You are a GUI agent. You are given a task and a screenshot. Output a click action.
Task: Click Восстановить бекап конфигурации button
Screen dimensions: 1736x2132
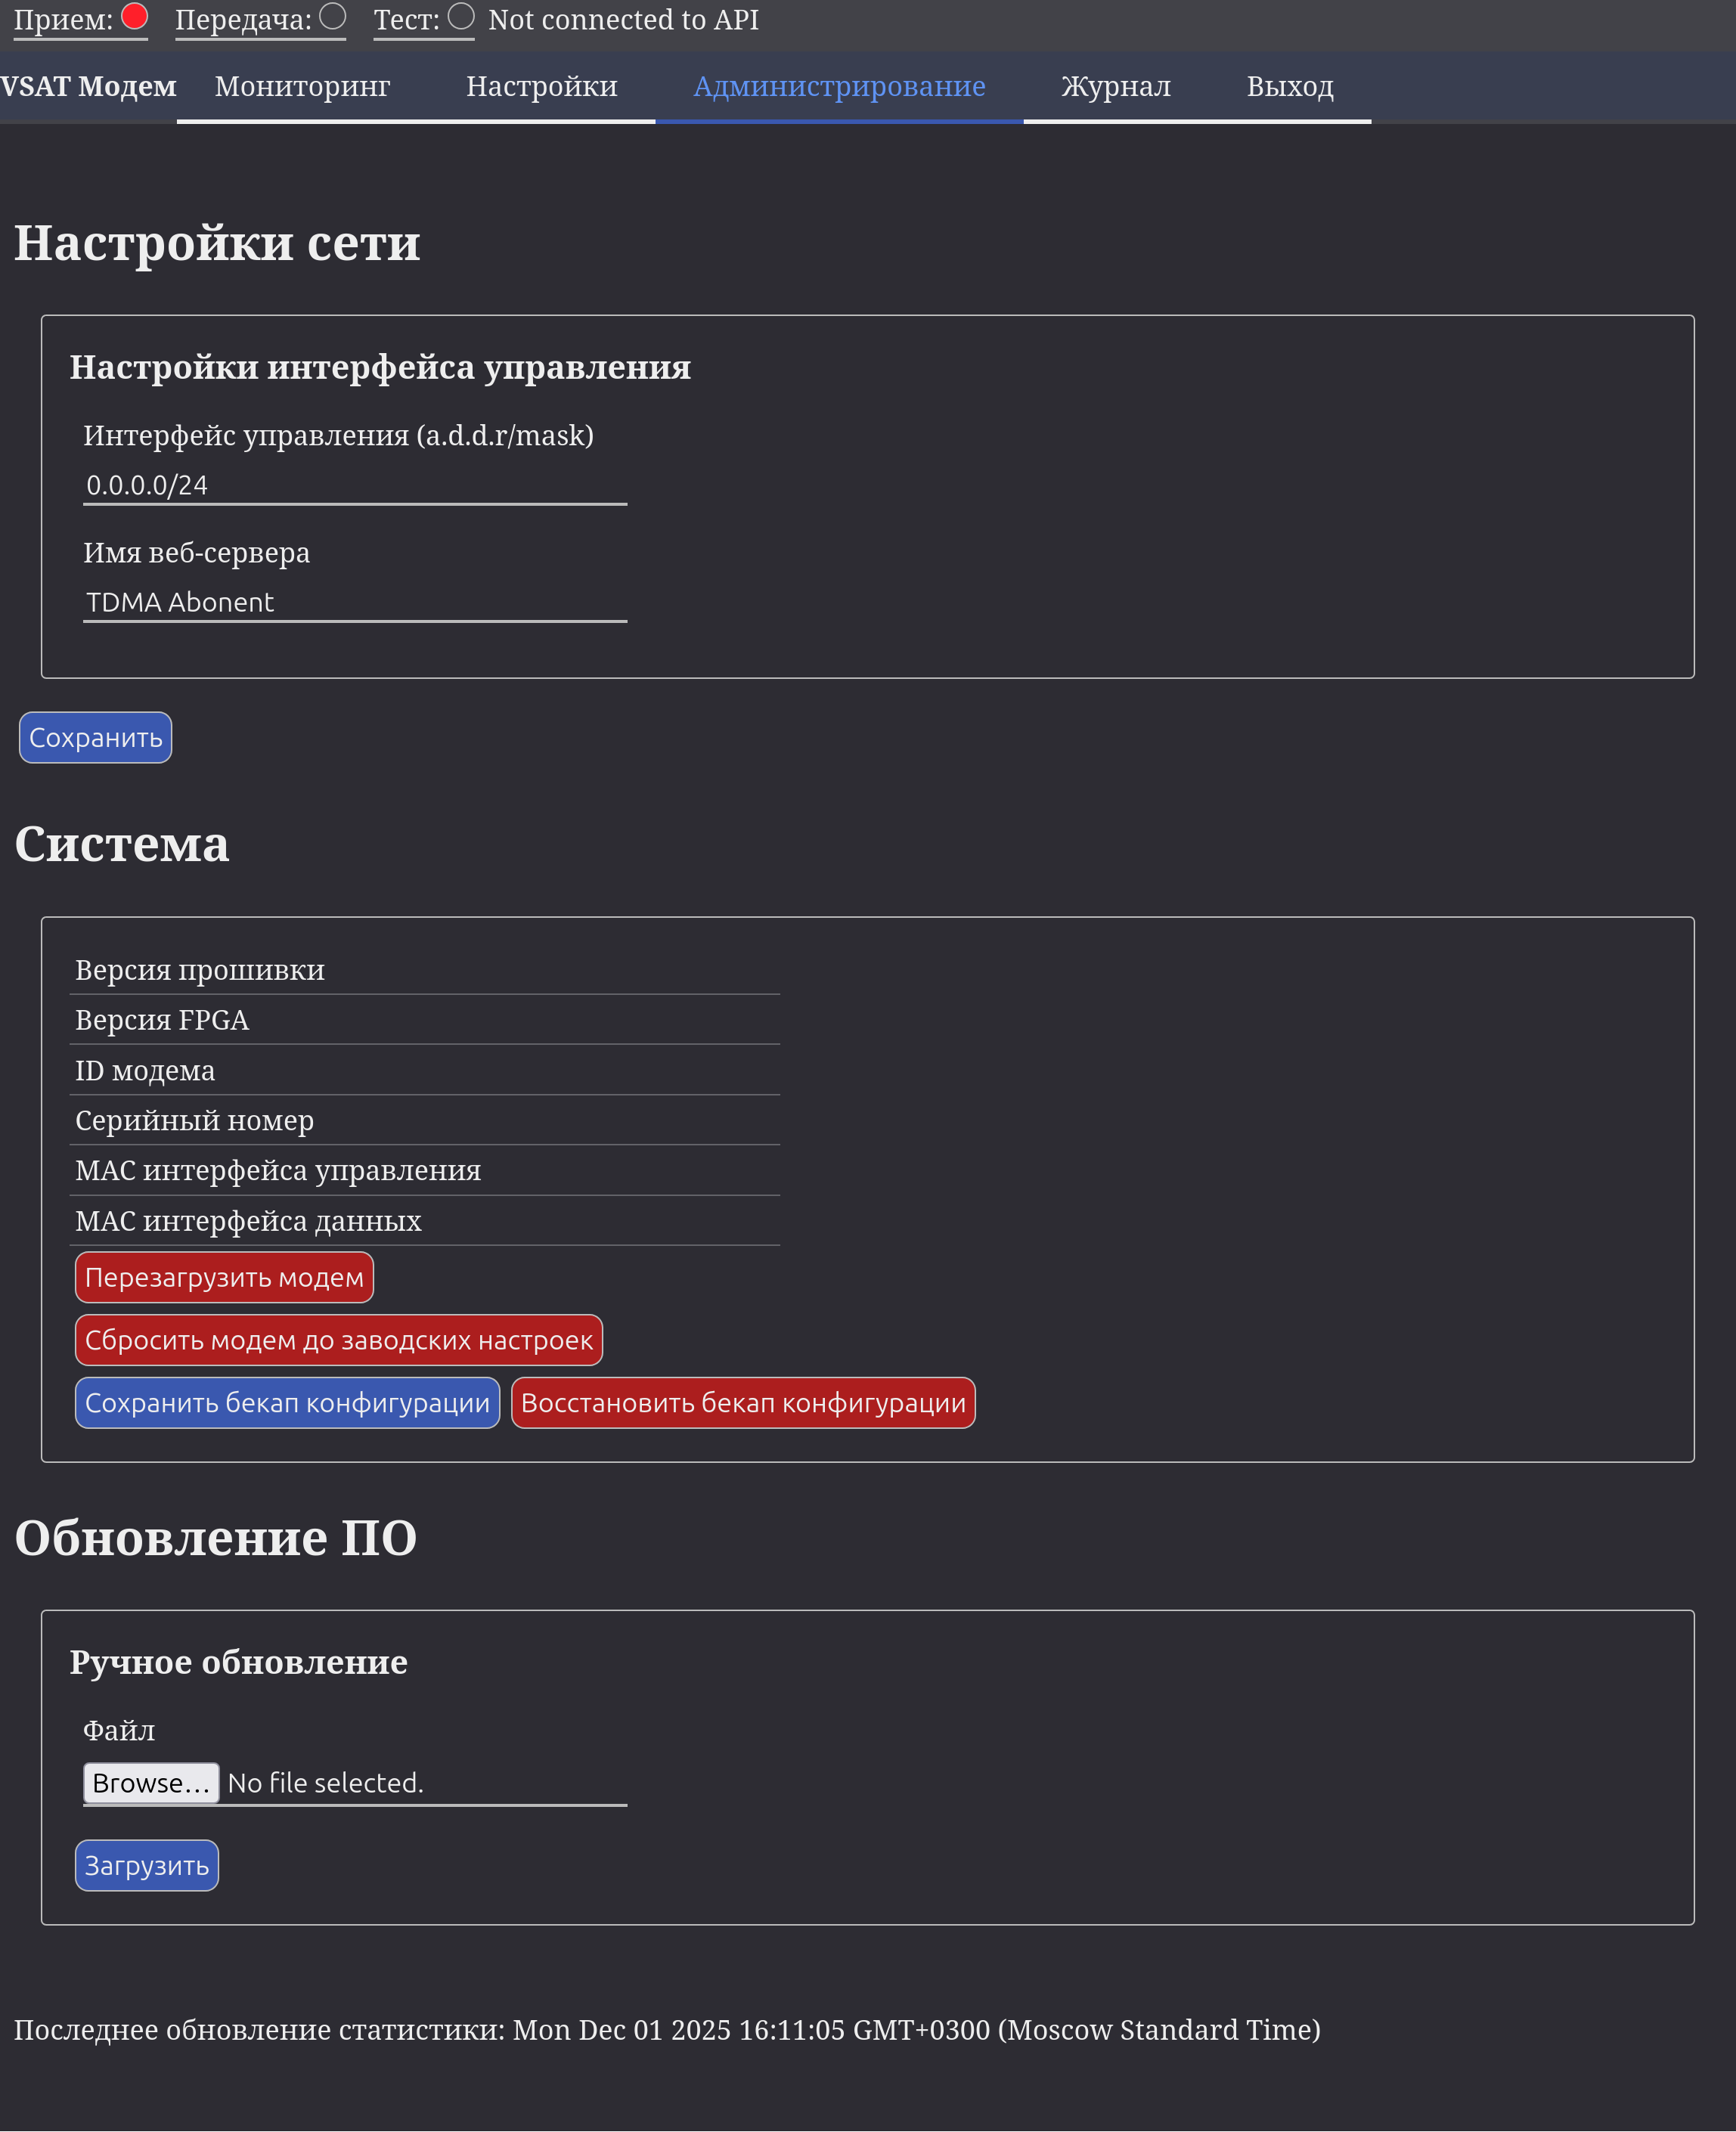(x=743, y=1403)
